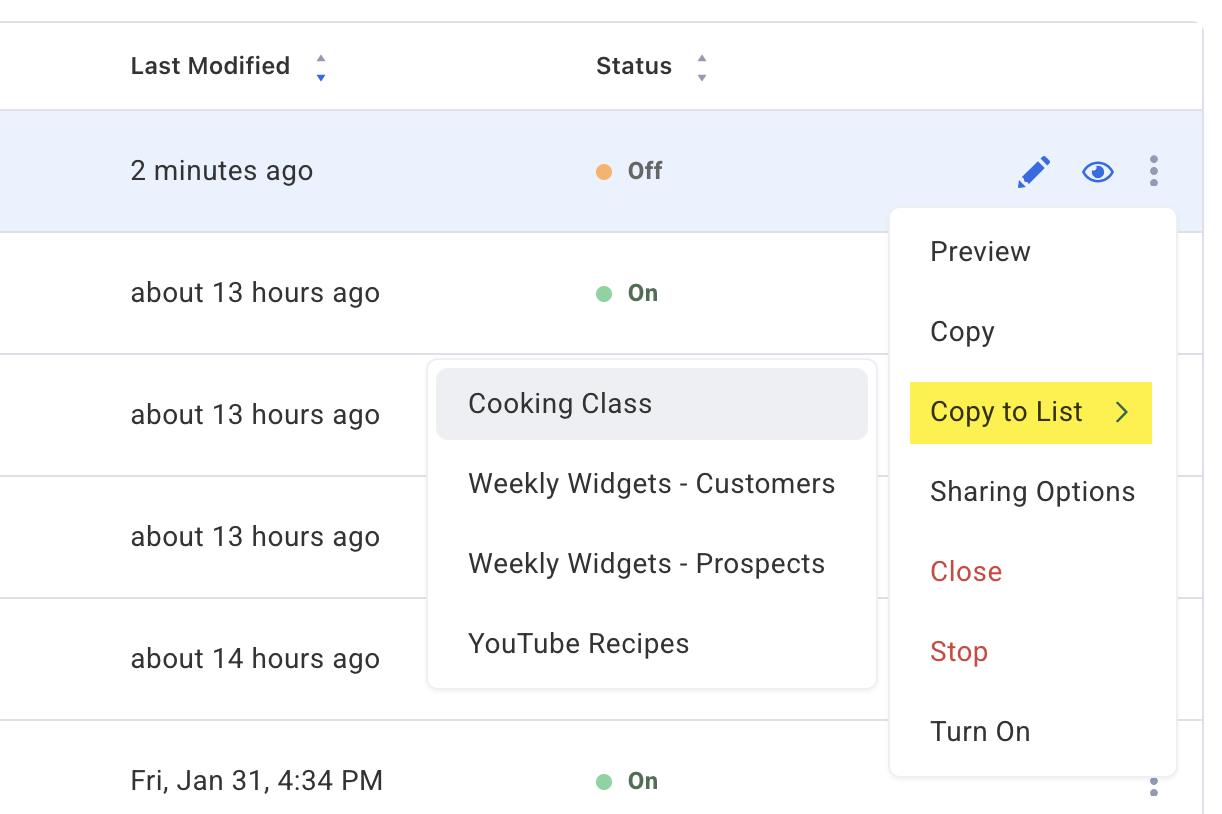Click the Last Modified column header
This screenshot has width=1222, height=814.
coord(210,66)
